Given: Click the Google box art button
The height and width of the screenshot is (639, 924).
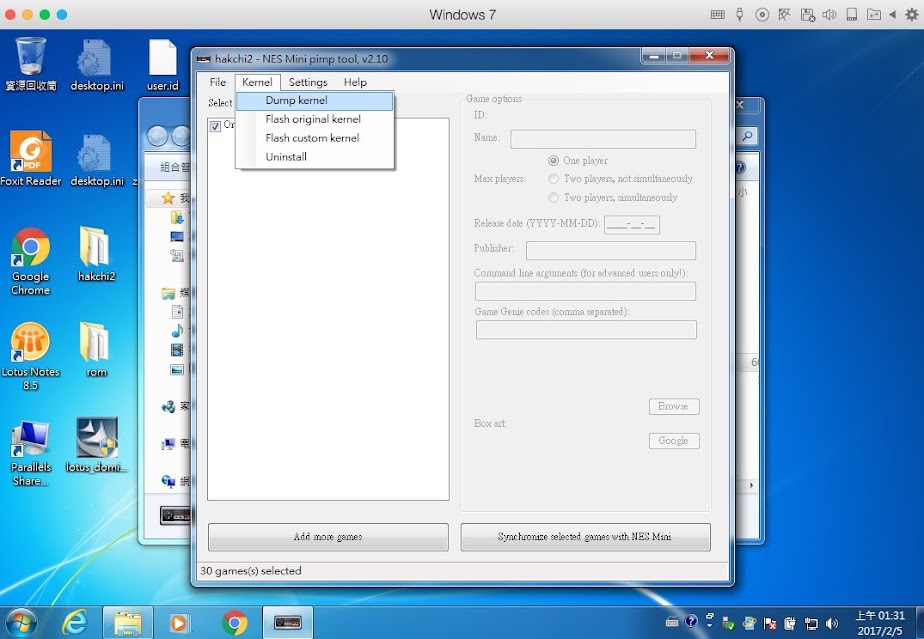Looking at the screenshot, I should point(674,441).
